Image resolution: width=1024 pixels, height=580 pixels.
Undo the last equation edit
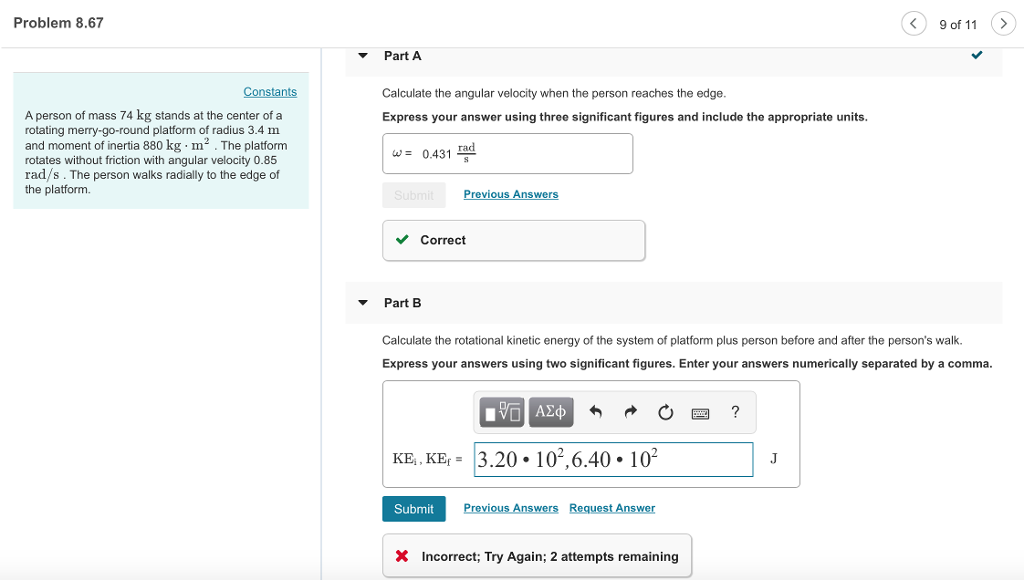596,412
